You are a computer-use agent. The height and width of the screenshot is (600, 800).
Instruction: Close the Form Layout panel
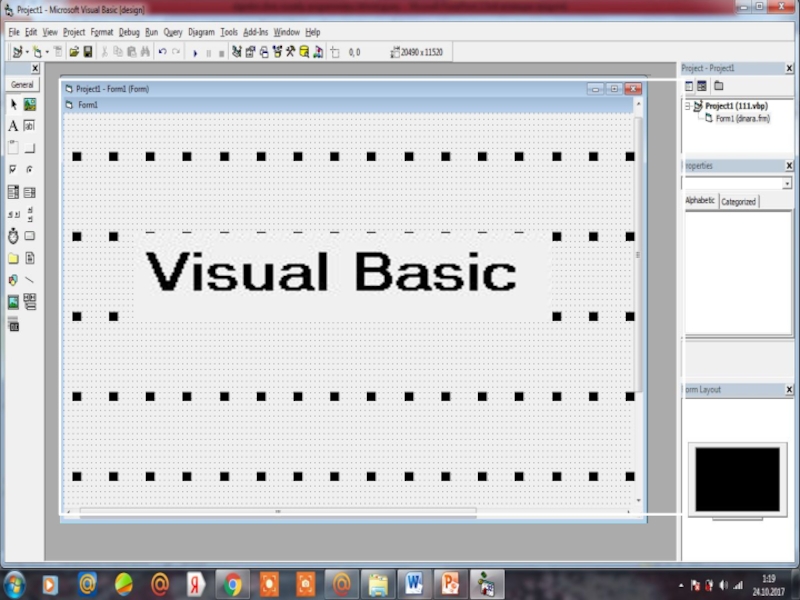pyautogui.click(x=789, y=390)
